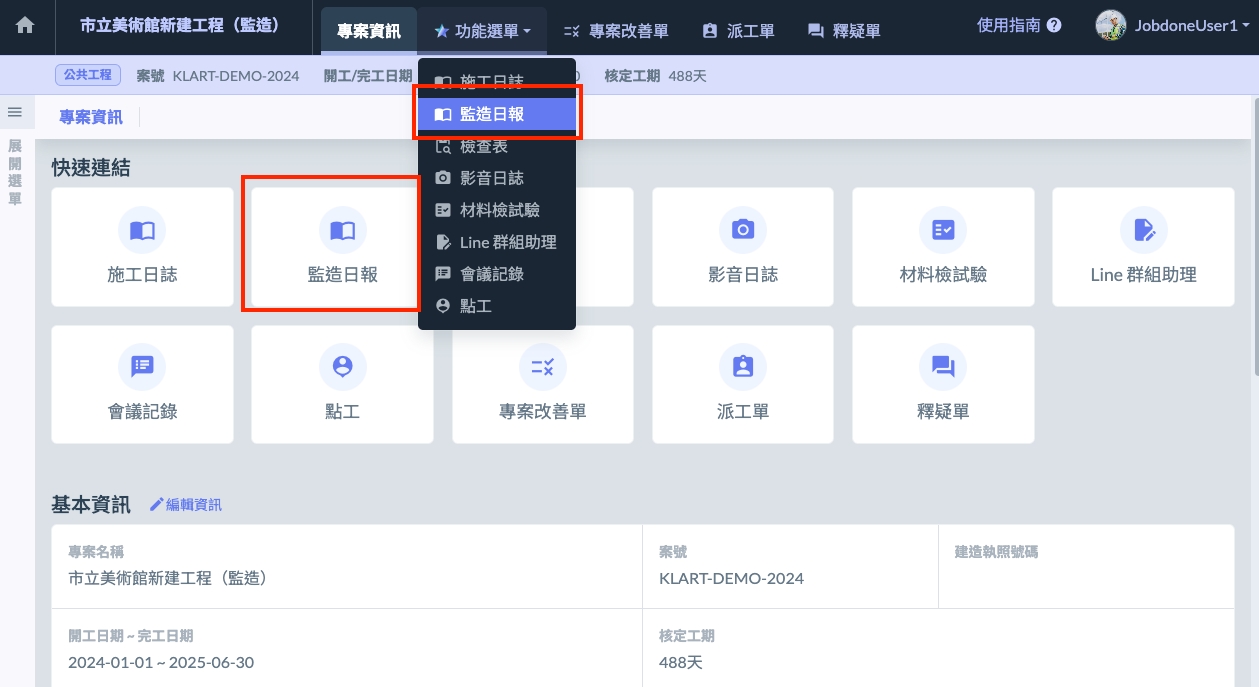Open the 釋疑單 quick link card
This screenshot has width=1259, height=687.
click(942, 385)
